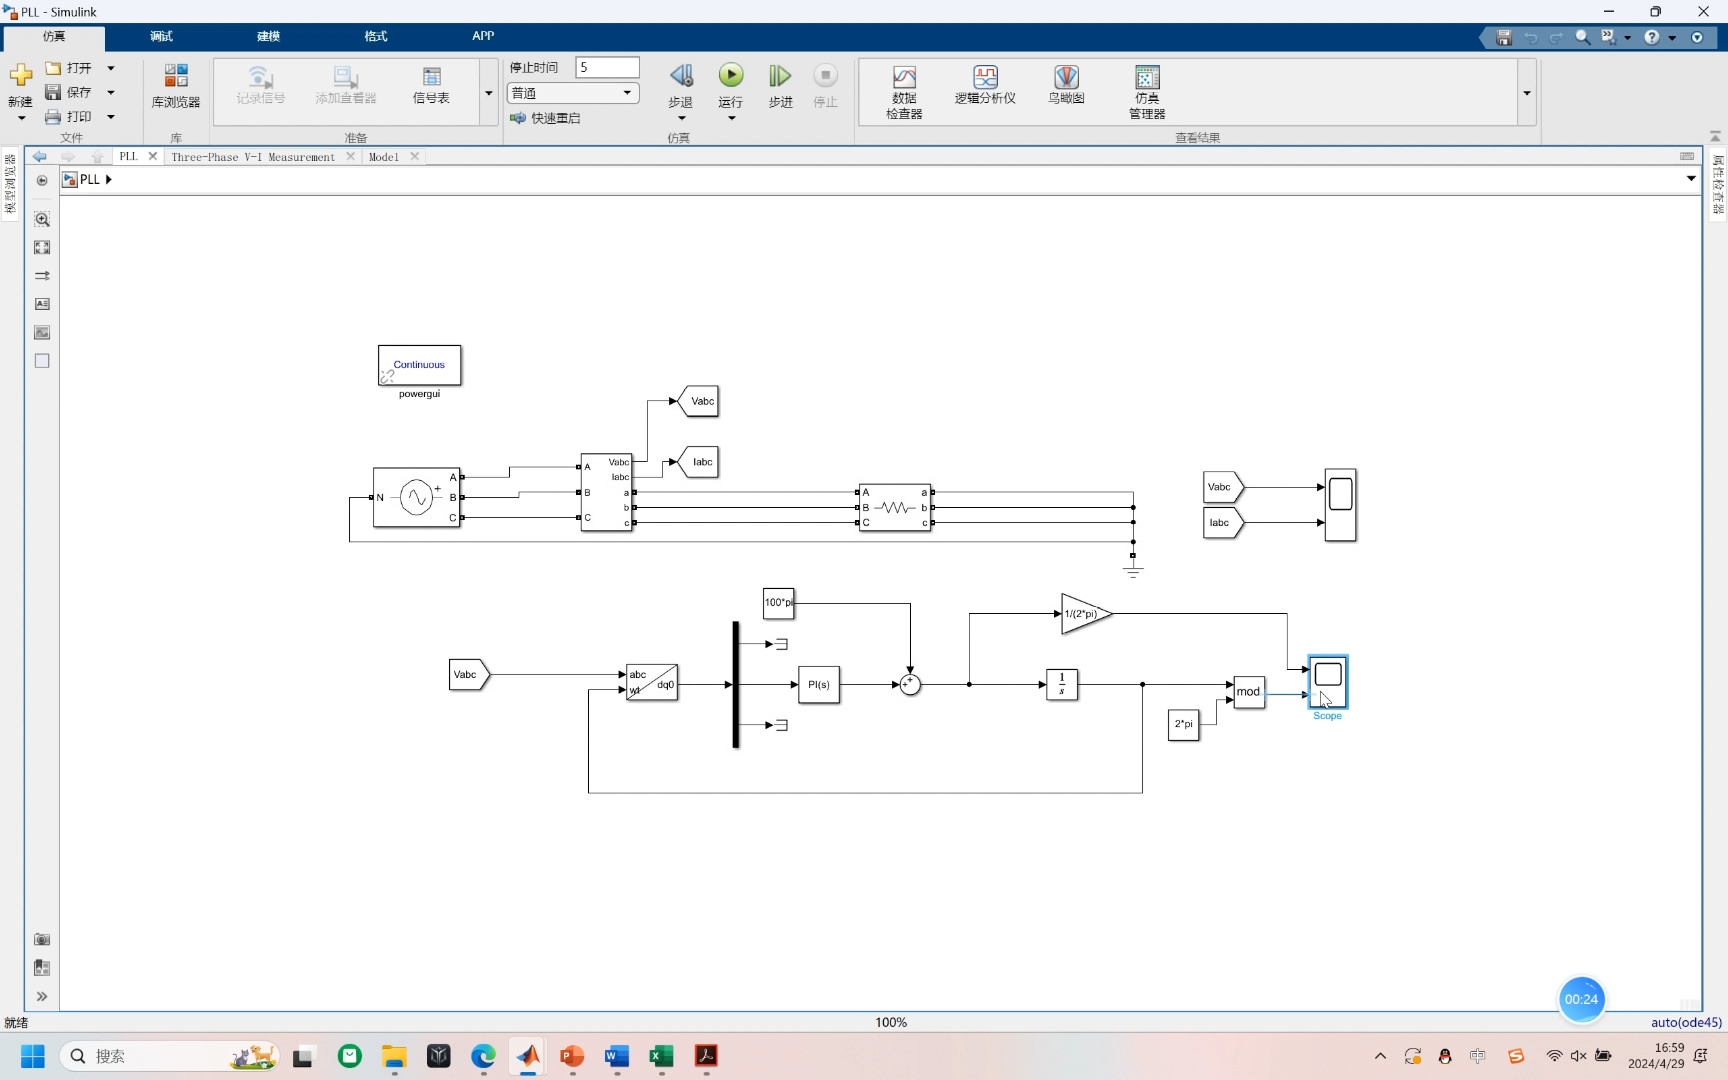Open the Logic Analyzer

985,85
